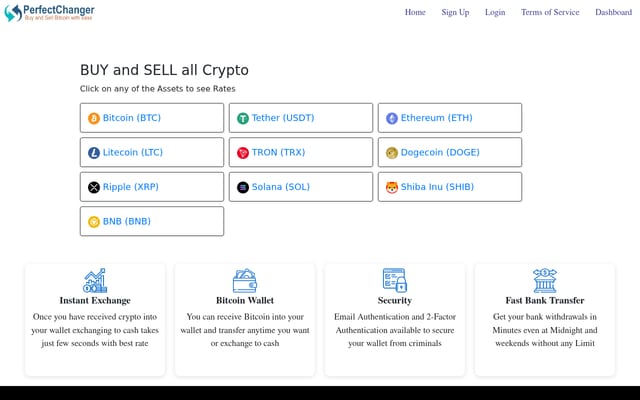The image size is (640, 400).
Task: Show rates for Shiba Inu (SHIB)
Action: click(x=450, y=187)
